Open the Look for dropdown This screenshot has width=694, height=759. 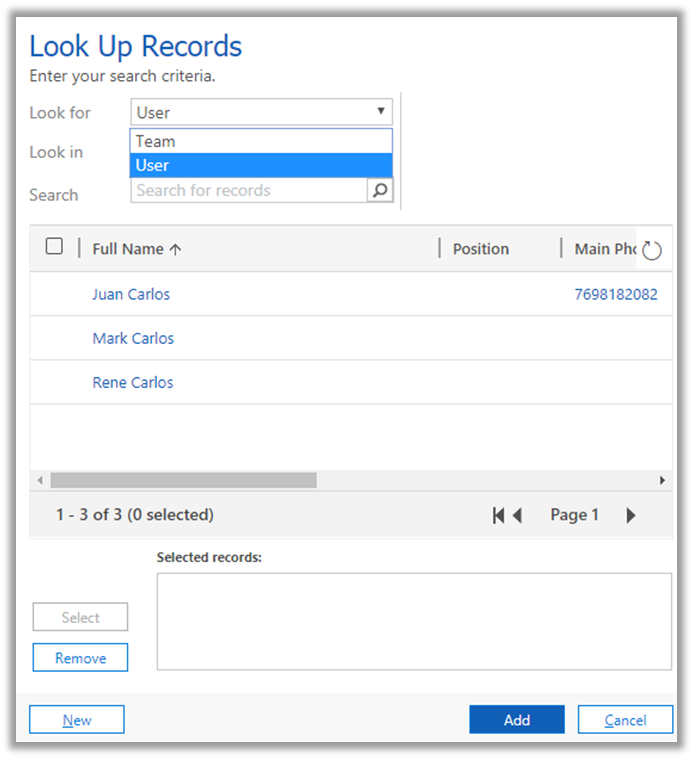[261, 112]
